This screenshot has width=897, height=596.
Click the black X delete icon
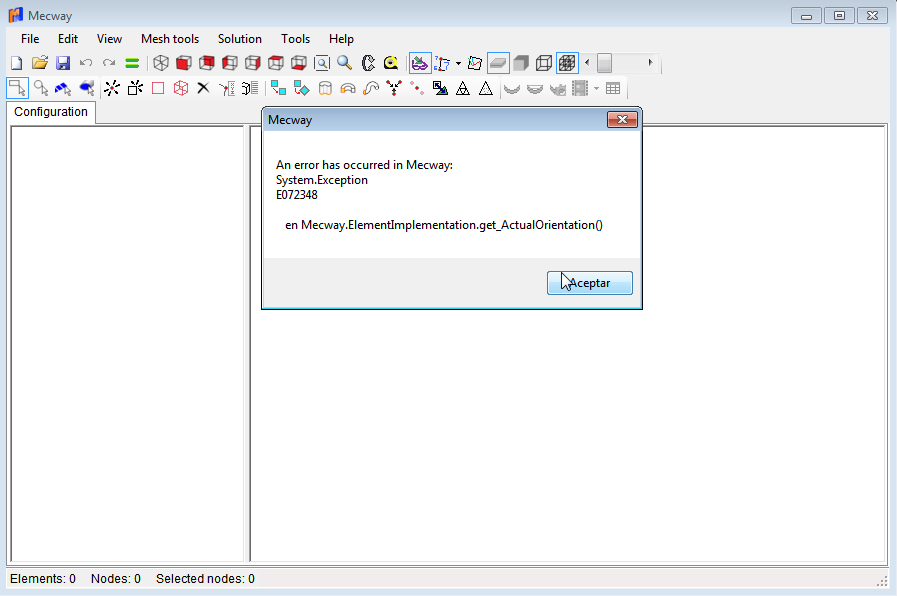coord(203,88)
